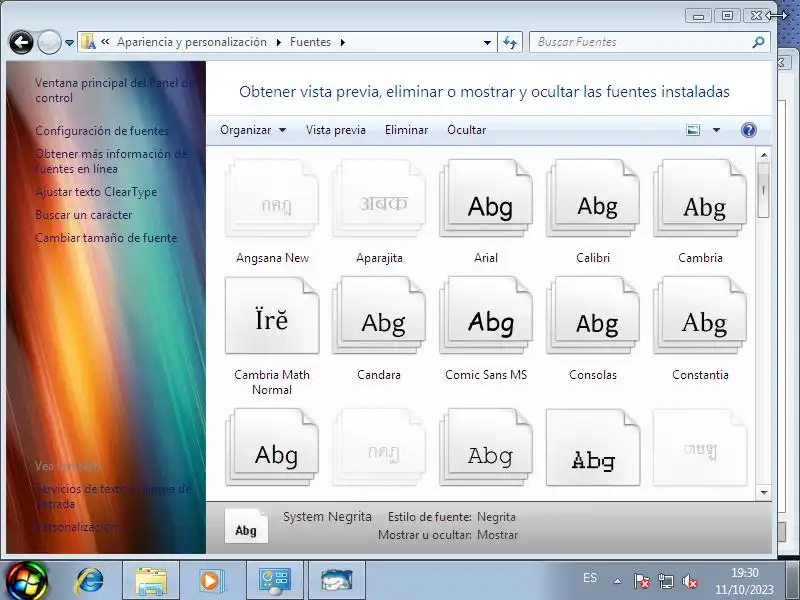Open Windows Explorer from taskbar
Viewport: 800px width, 600px height.
point(151,581)
